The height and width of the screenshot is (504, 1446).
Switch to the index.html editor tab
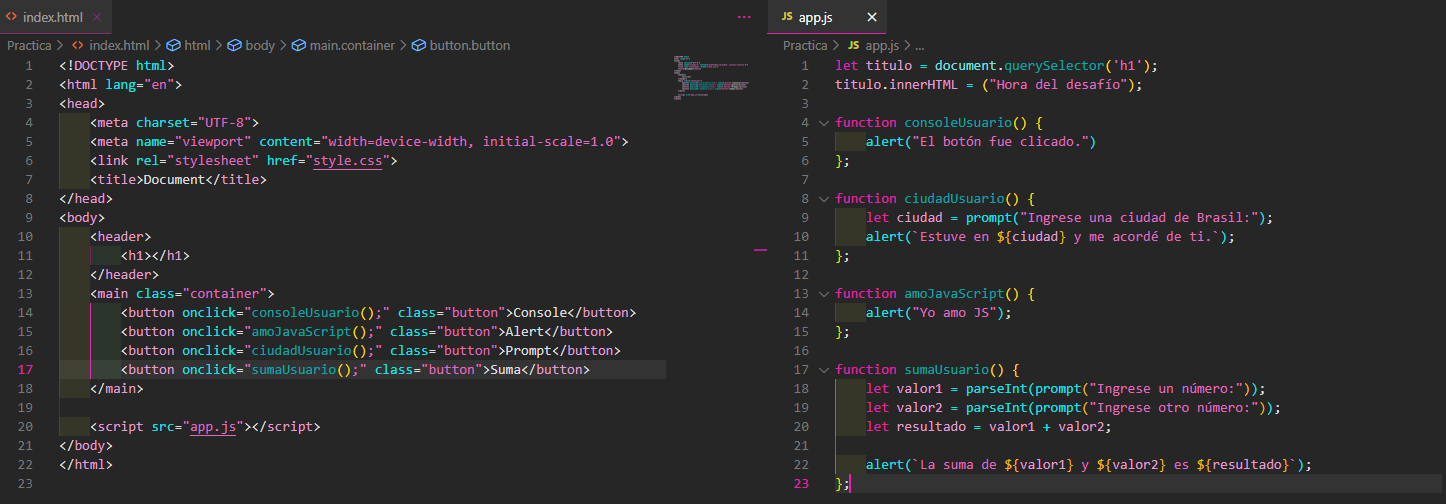point(55,17)
